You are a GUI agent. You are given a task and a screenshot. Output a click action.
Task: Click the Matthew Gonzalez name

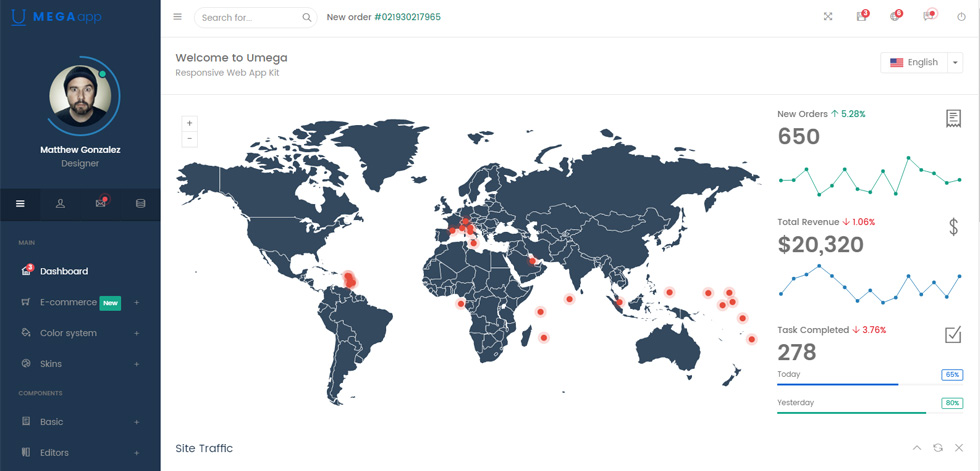pyautogui.click(x=81, y=150)
